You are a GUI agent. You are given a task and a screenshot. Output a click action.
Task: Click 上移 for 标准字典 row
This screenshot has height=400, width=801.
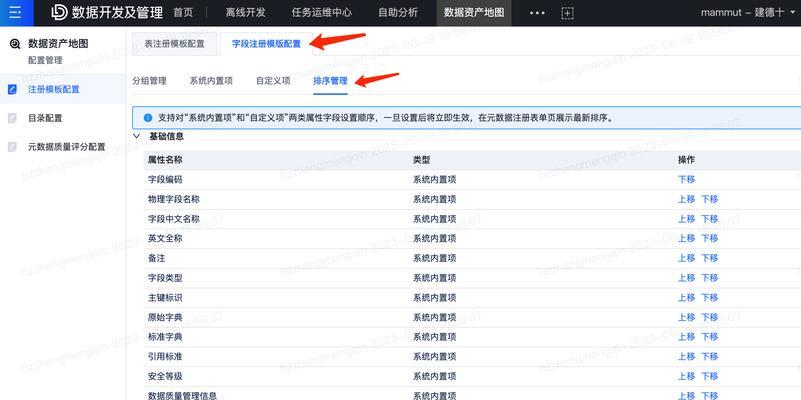point(686,337)
